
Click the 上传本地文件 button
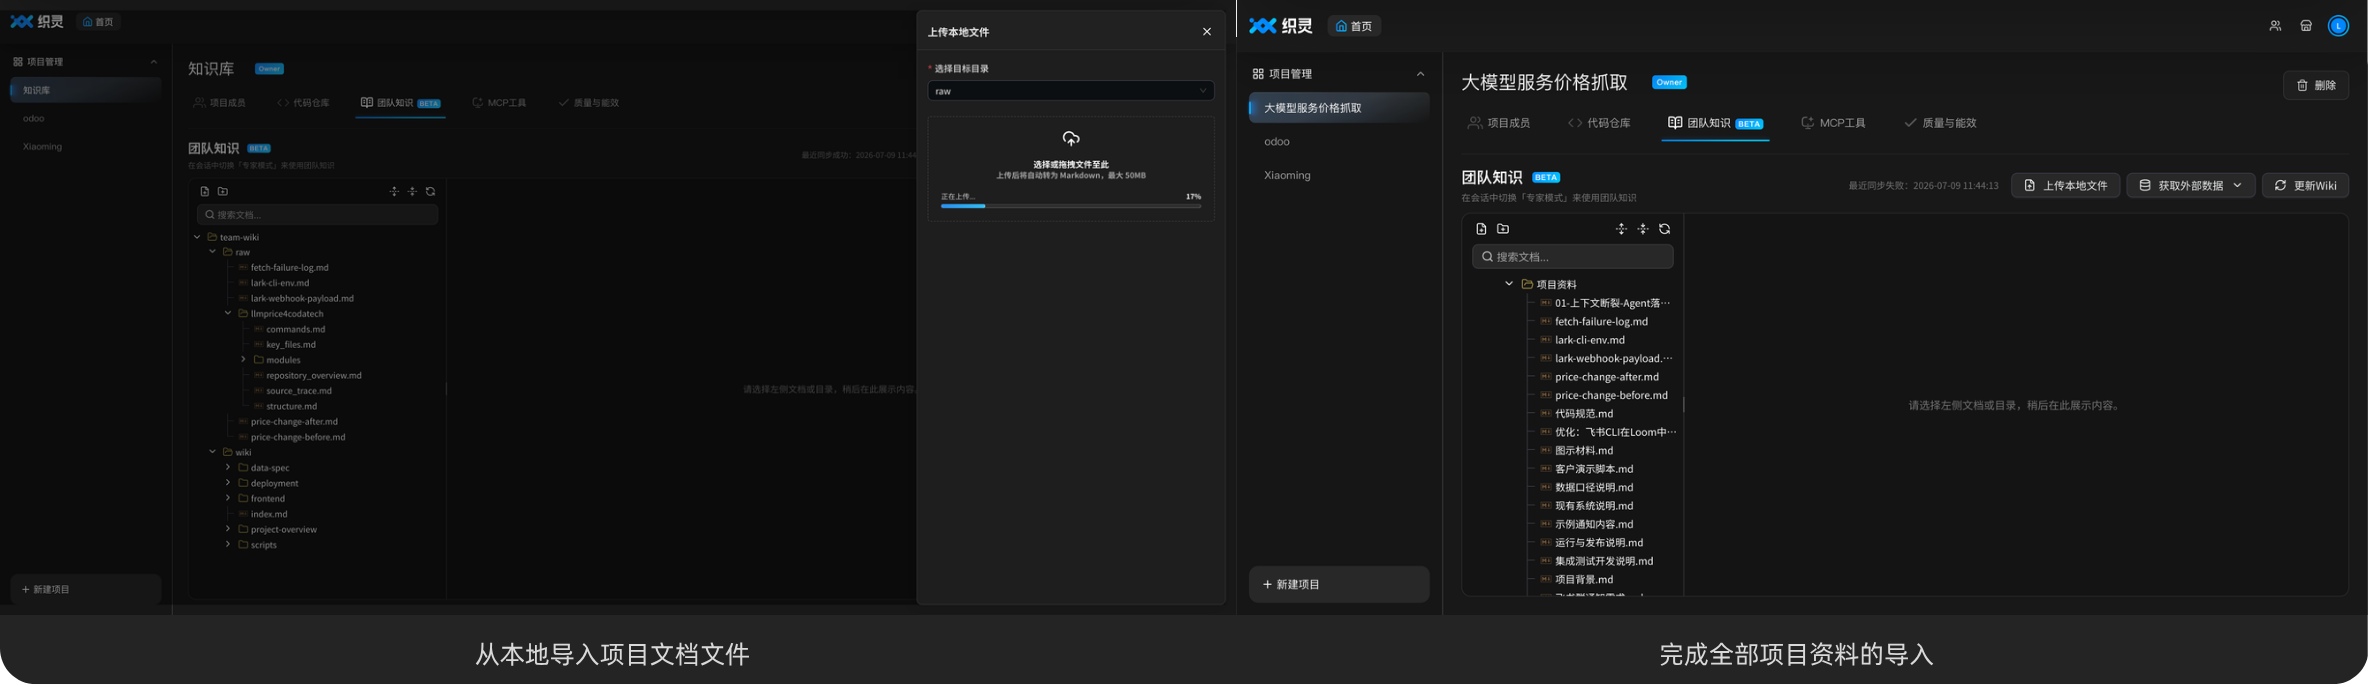click(x=2064, y=185)
